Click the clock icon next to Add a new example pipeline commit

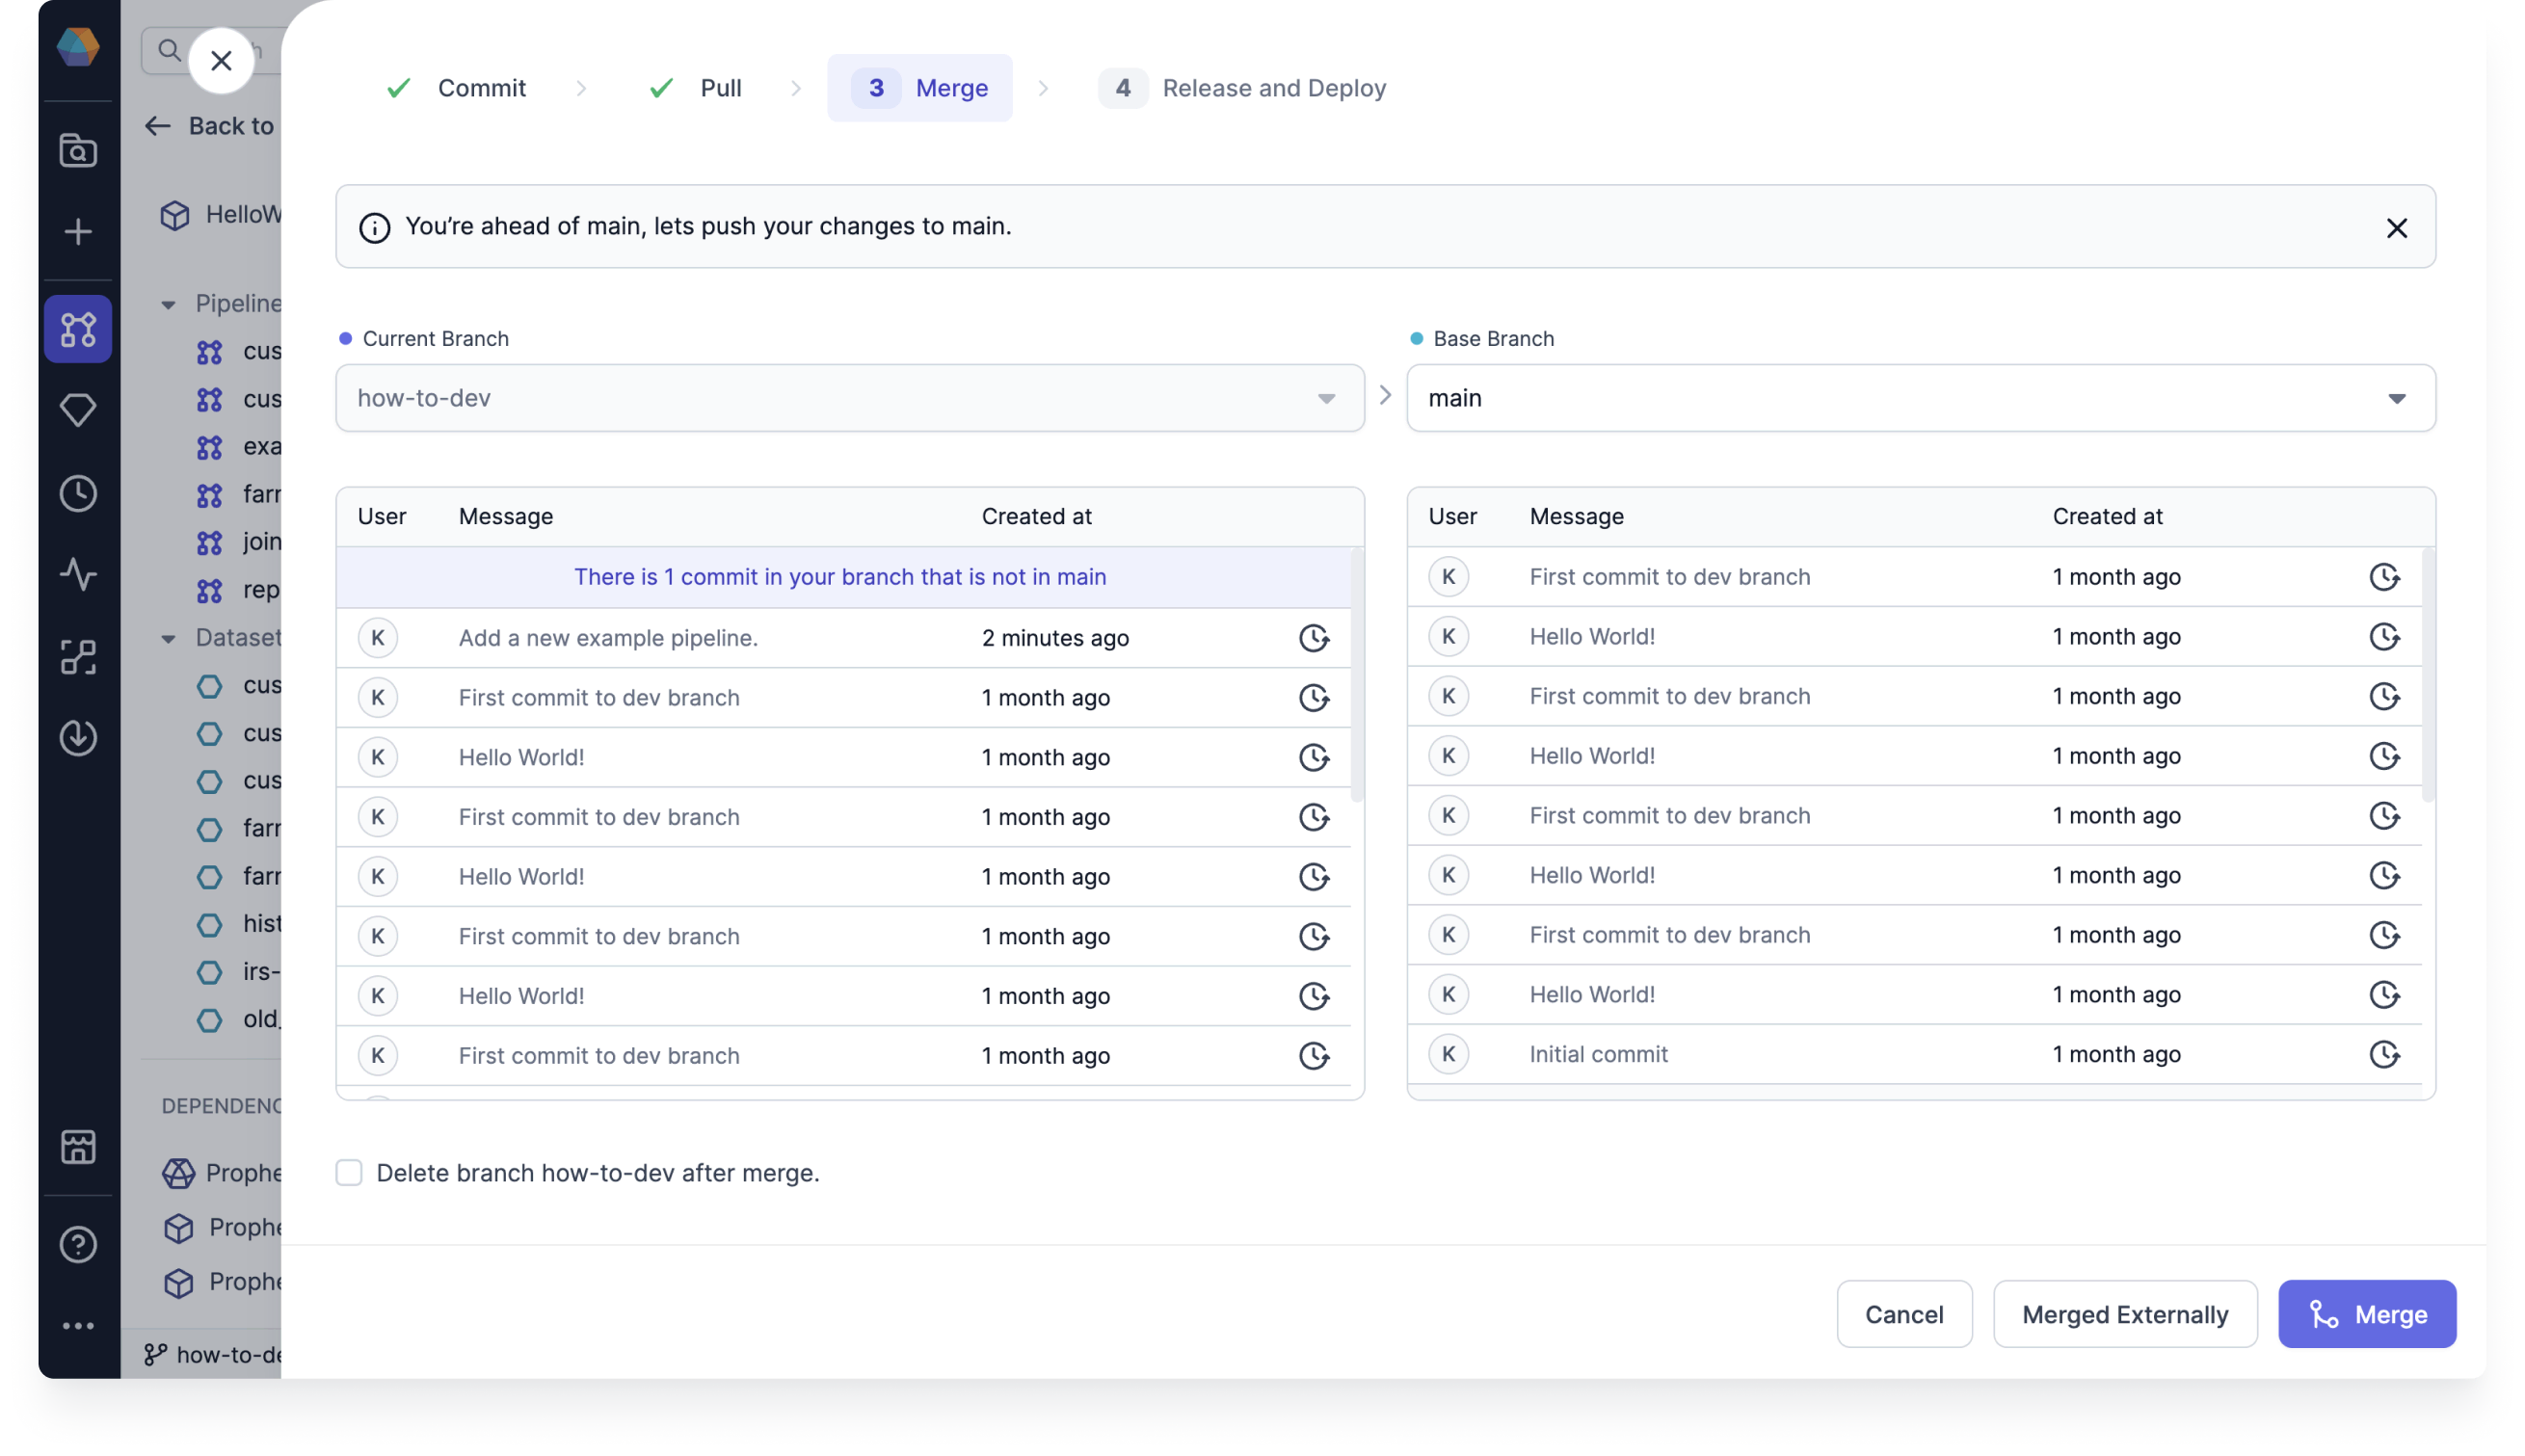click(x=1315, y=638)
